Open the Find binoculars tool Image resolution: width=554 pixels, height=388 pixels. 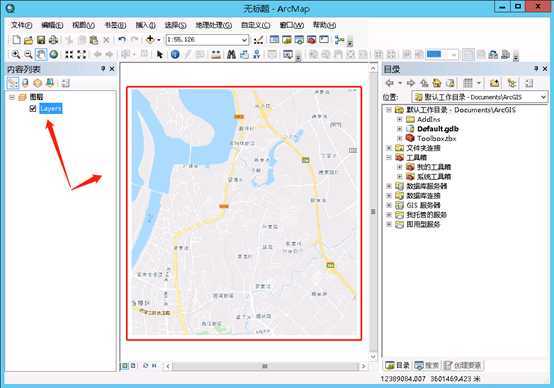point(231,54)
